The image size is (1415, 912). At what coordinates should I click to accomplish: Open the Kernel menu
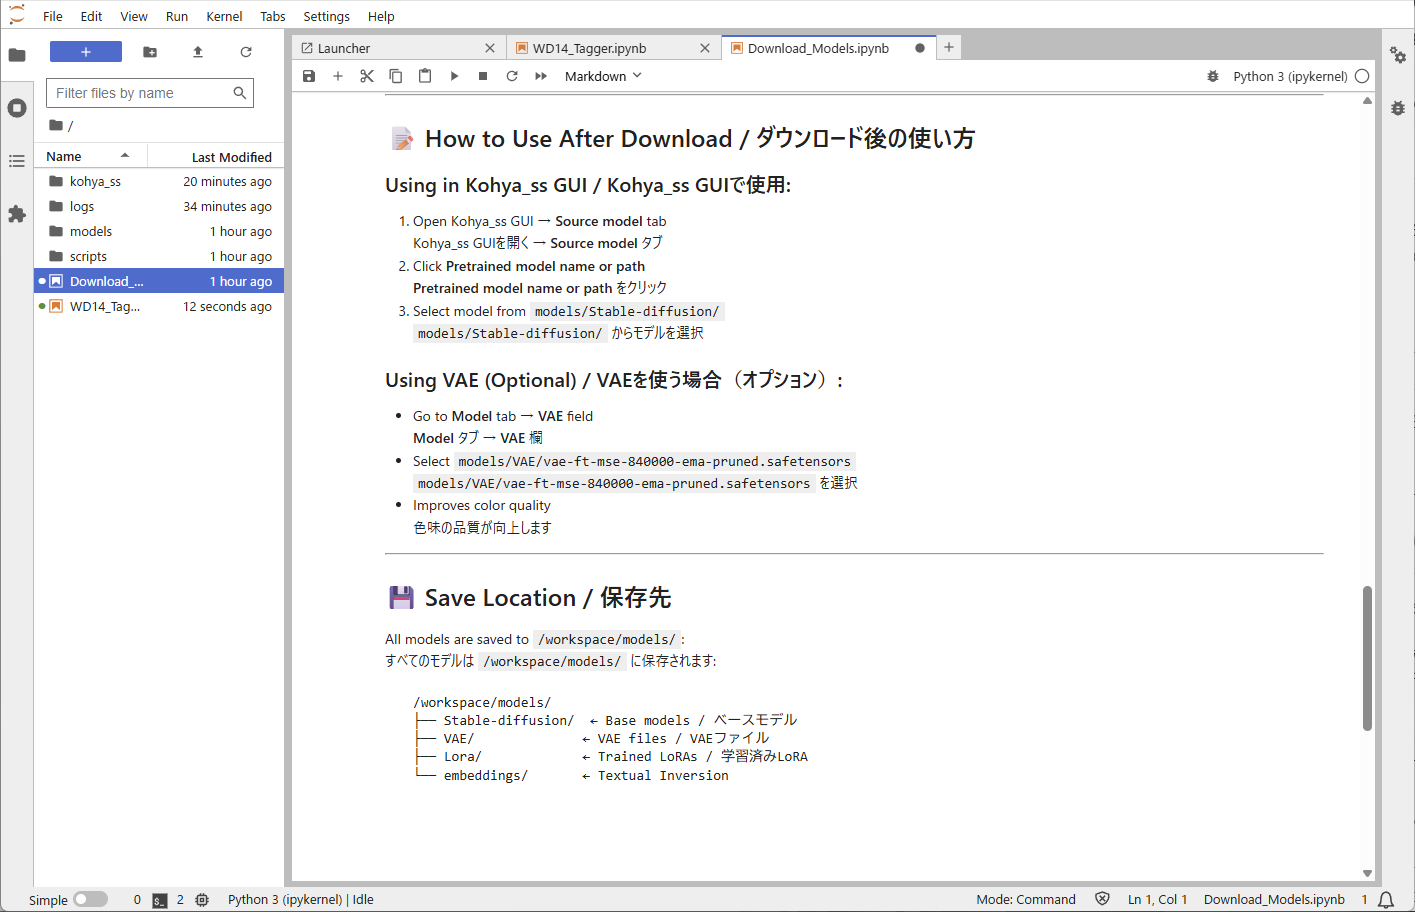point(224,16)
